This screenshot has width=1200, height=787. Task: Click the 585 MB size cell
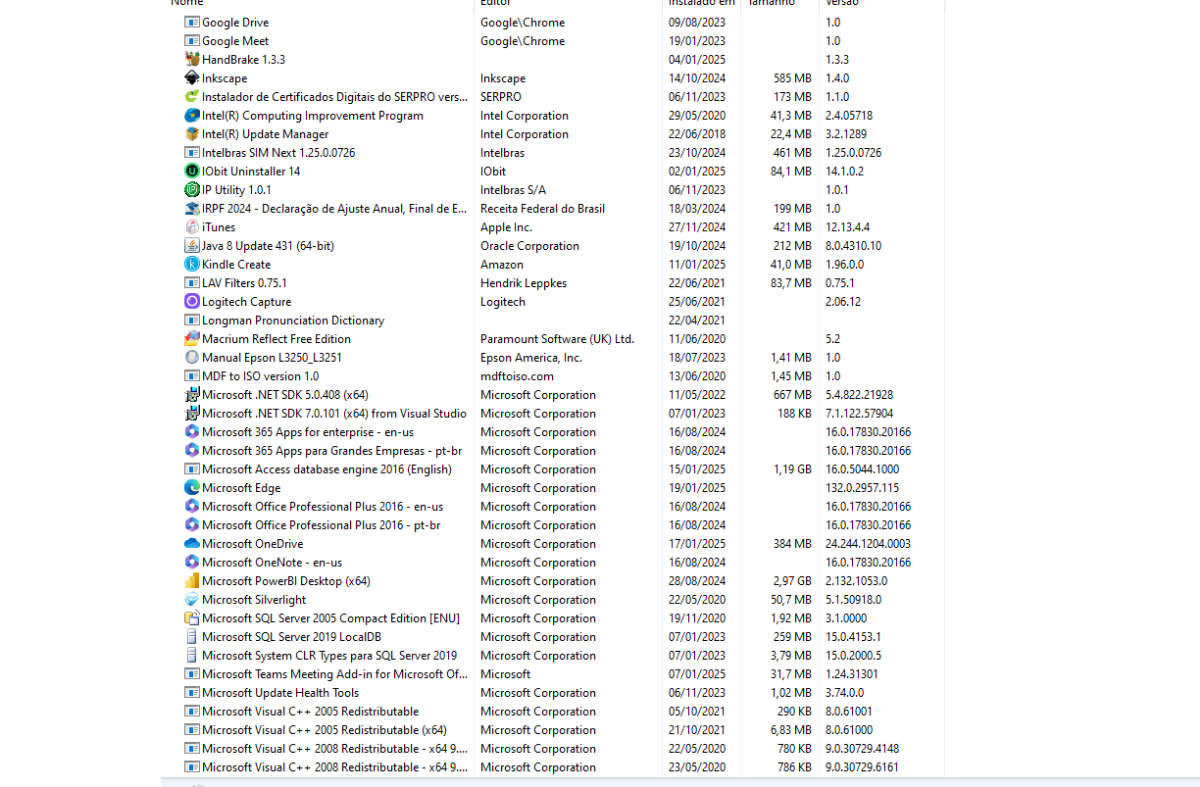click(793, 78)
